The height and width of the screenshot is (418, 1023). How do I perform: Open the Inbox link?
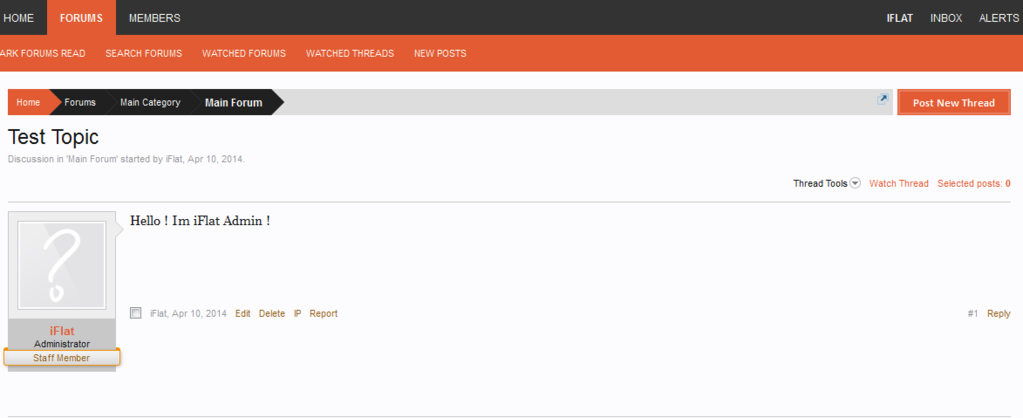[945, 18]
